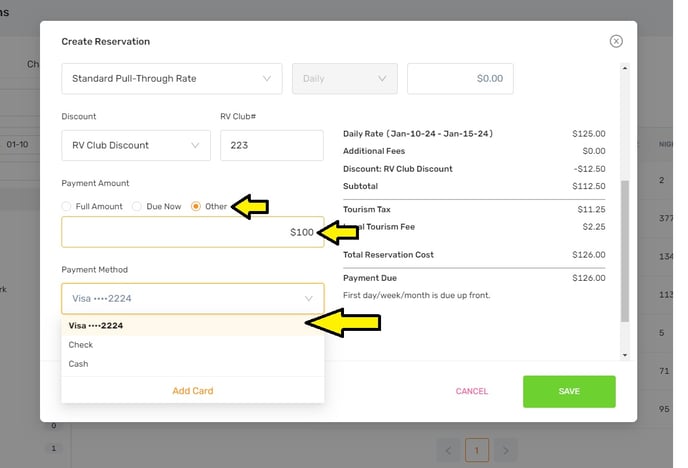Open the Standard Pull-Through Rate dropdown
The height and width of the screenshot is (468, 688).
171,78
